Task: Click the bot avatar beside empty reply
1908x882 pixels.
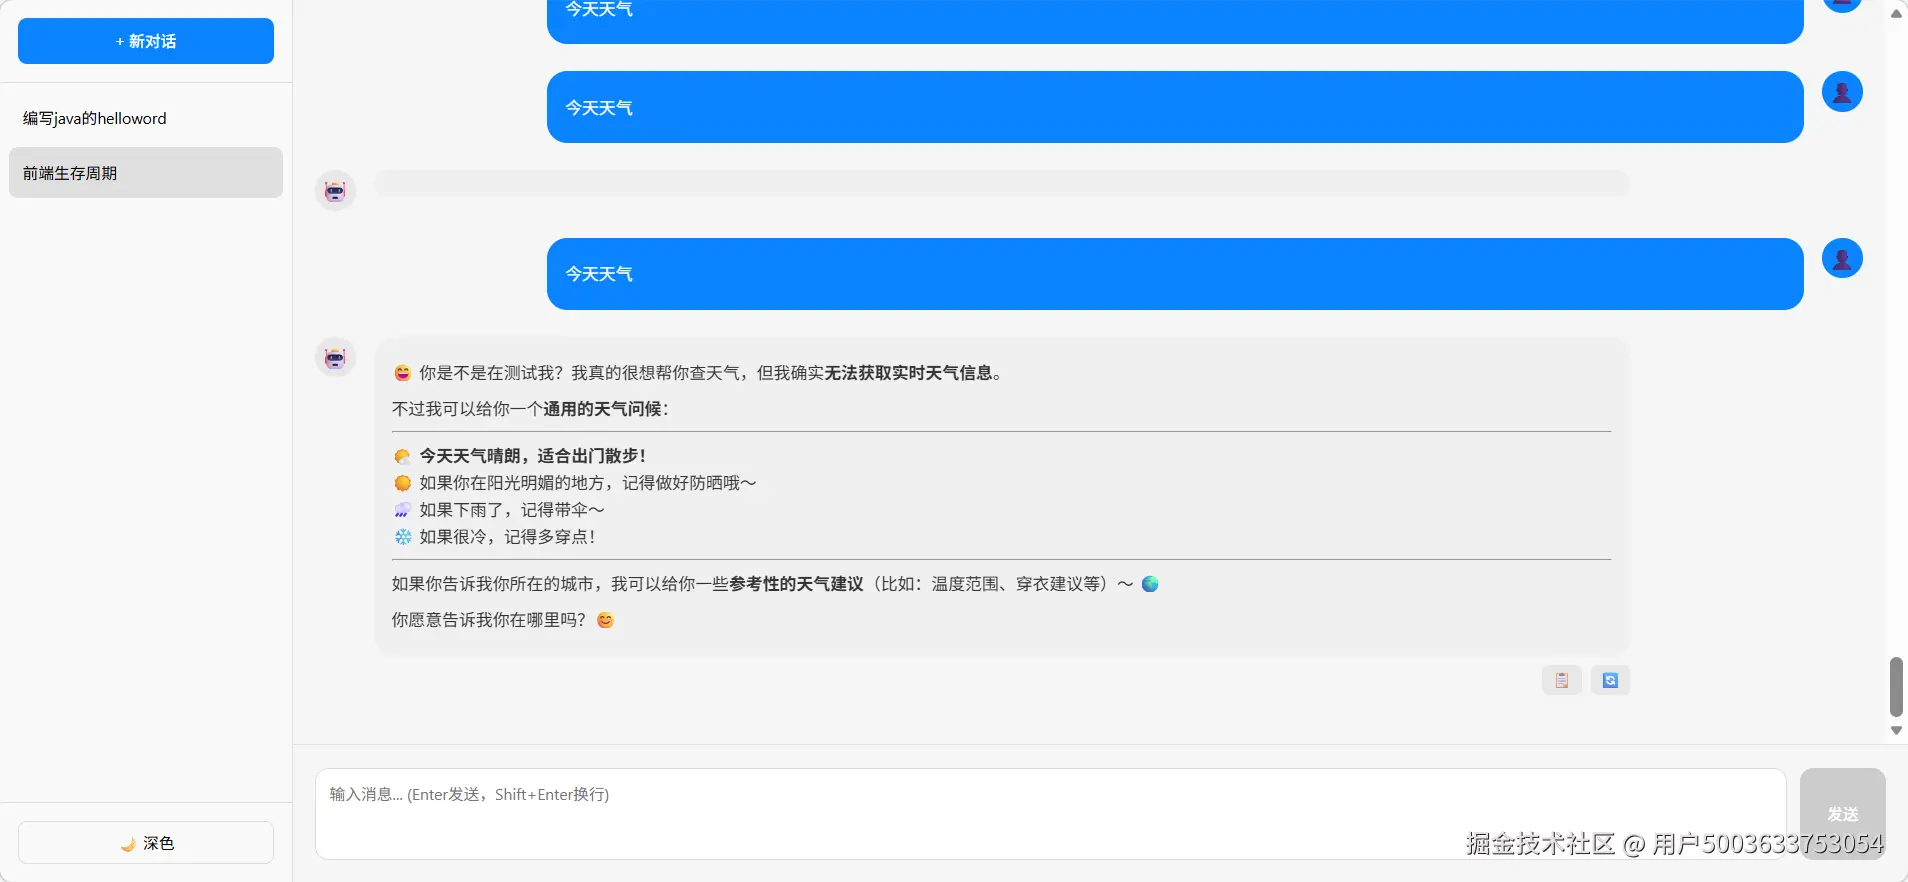Action: click(335, 190)
